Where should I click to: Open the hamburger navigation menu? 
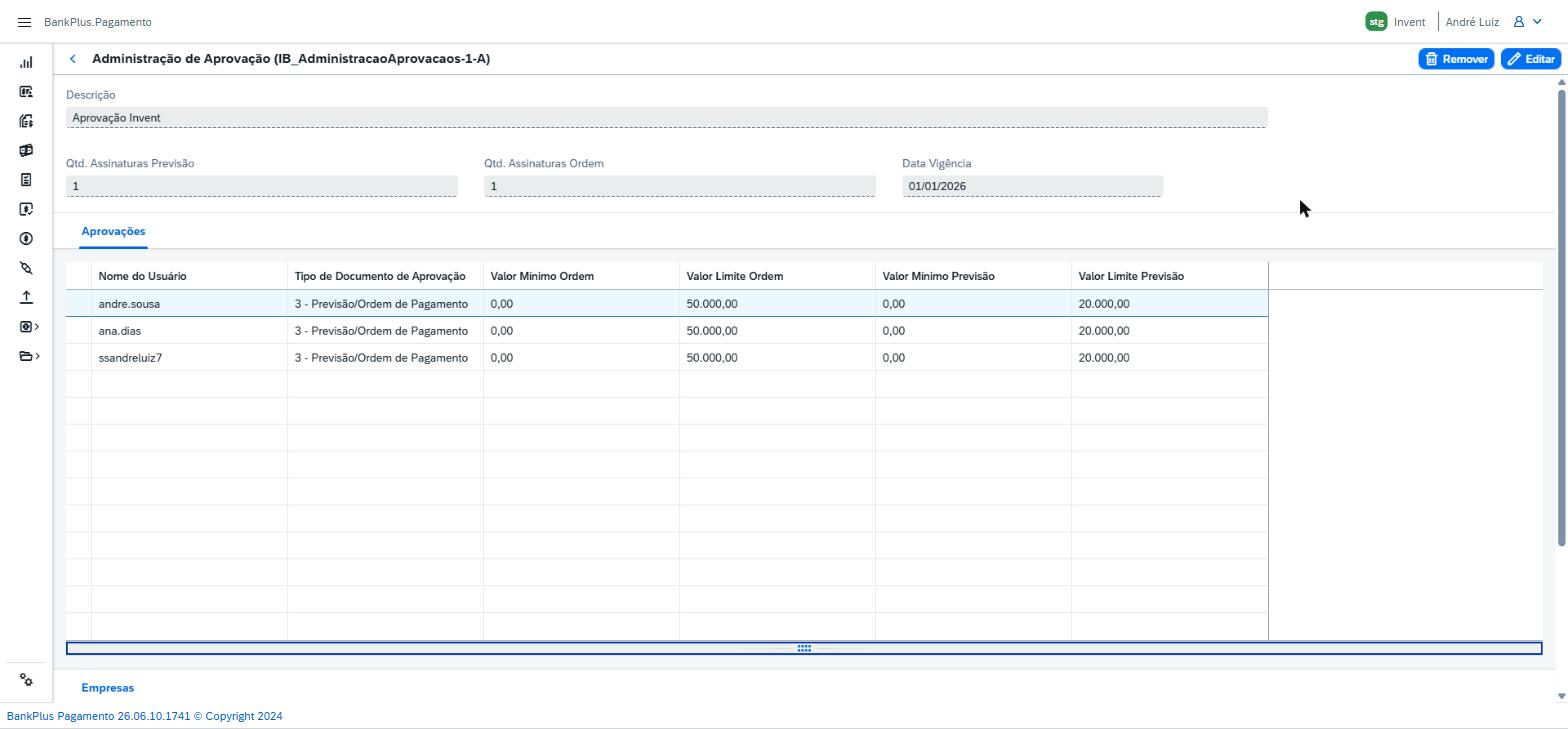(x=24, y=22)
